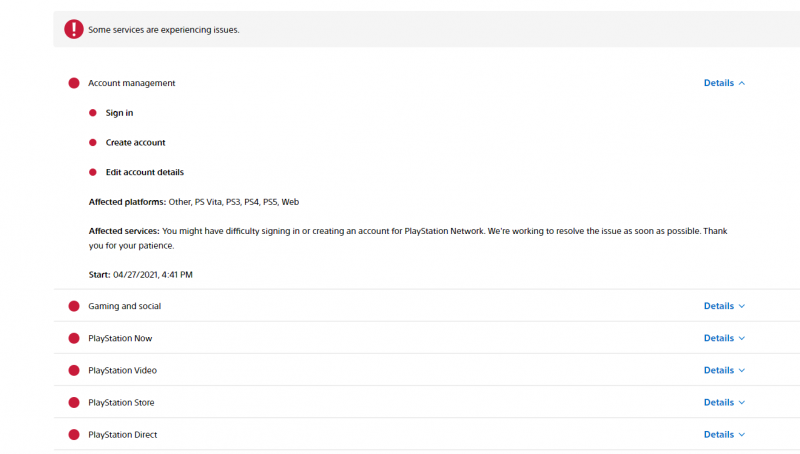800x454 pixels.
Task: Click the Account management heading text
Action: pos(131,83)
